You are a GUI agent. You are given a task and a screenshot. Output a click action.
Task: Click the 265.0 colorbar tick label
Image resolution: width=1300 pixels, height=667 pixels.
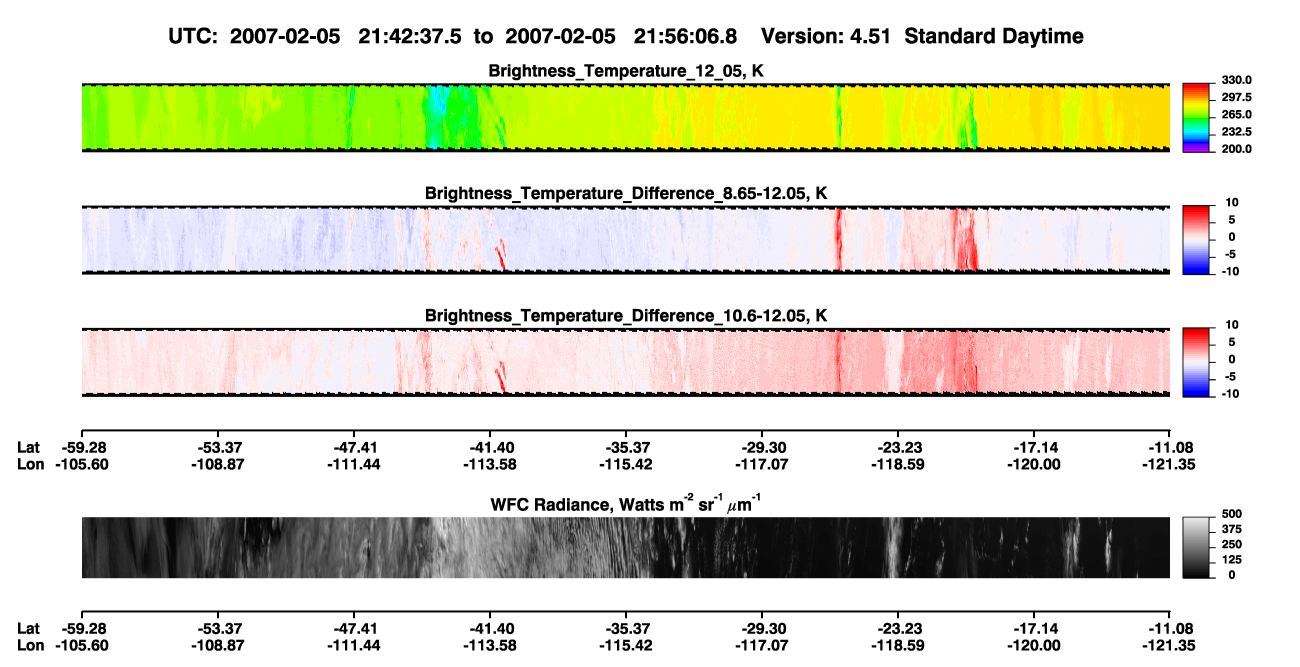1235,114
